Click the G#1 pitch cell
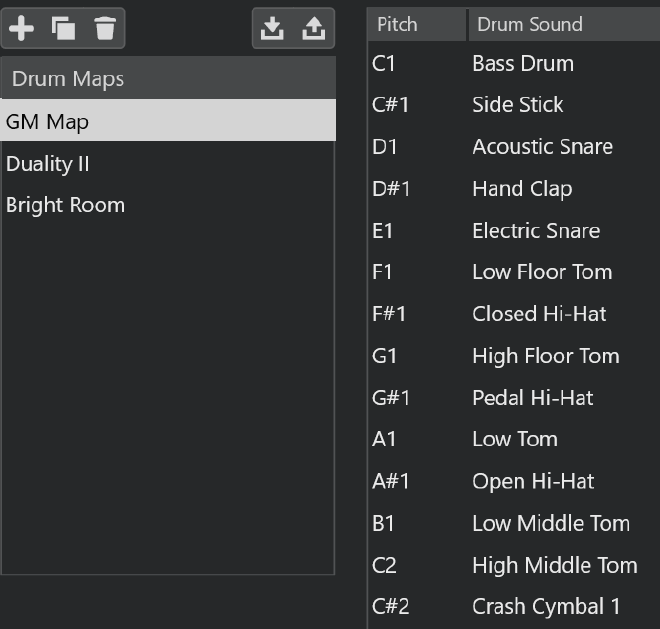This screenshot has height=629, width=660. (391, 397)
